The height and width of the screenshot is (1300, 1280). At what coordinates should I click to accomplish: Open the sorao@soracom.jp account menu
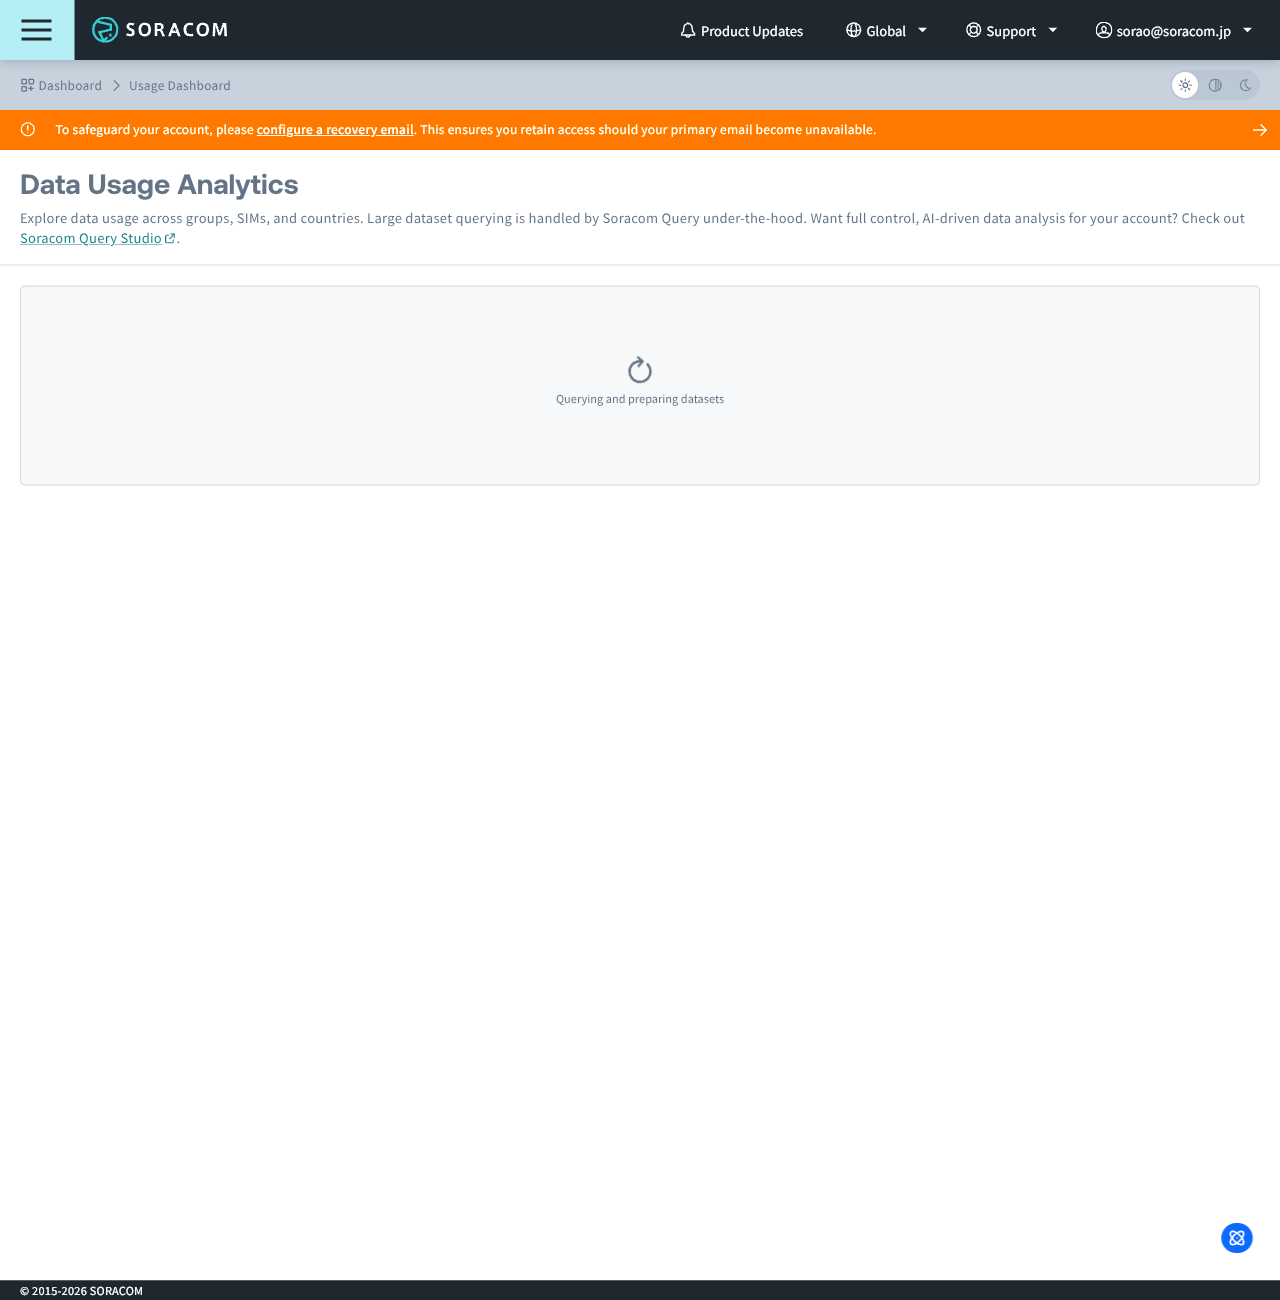pyautogui.click(x=1174, y=31)
